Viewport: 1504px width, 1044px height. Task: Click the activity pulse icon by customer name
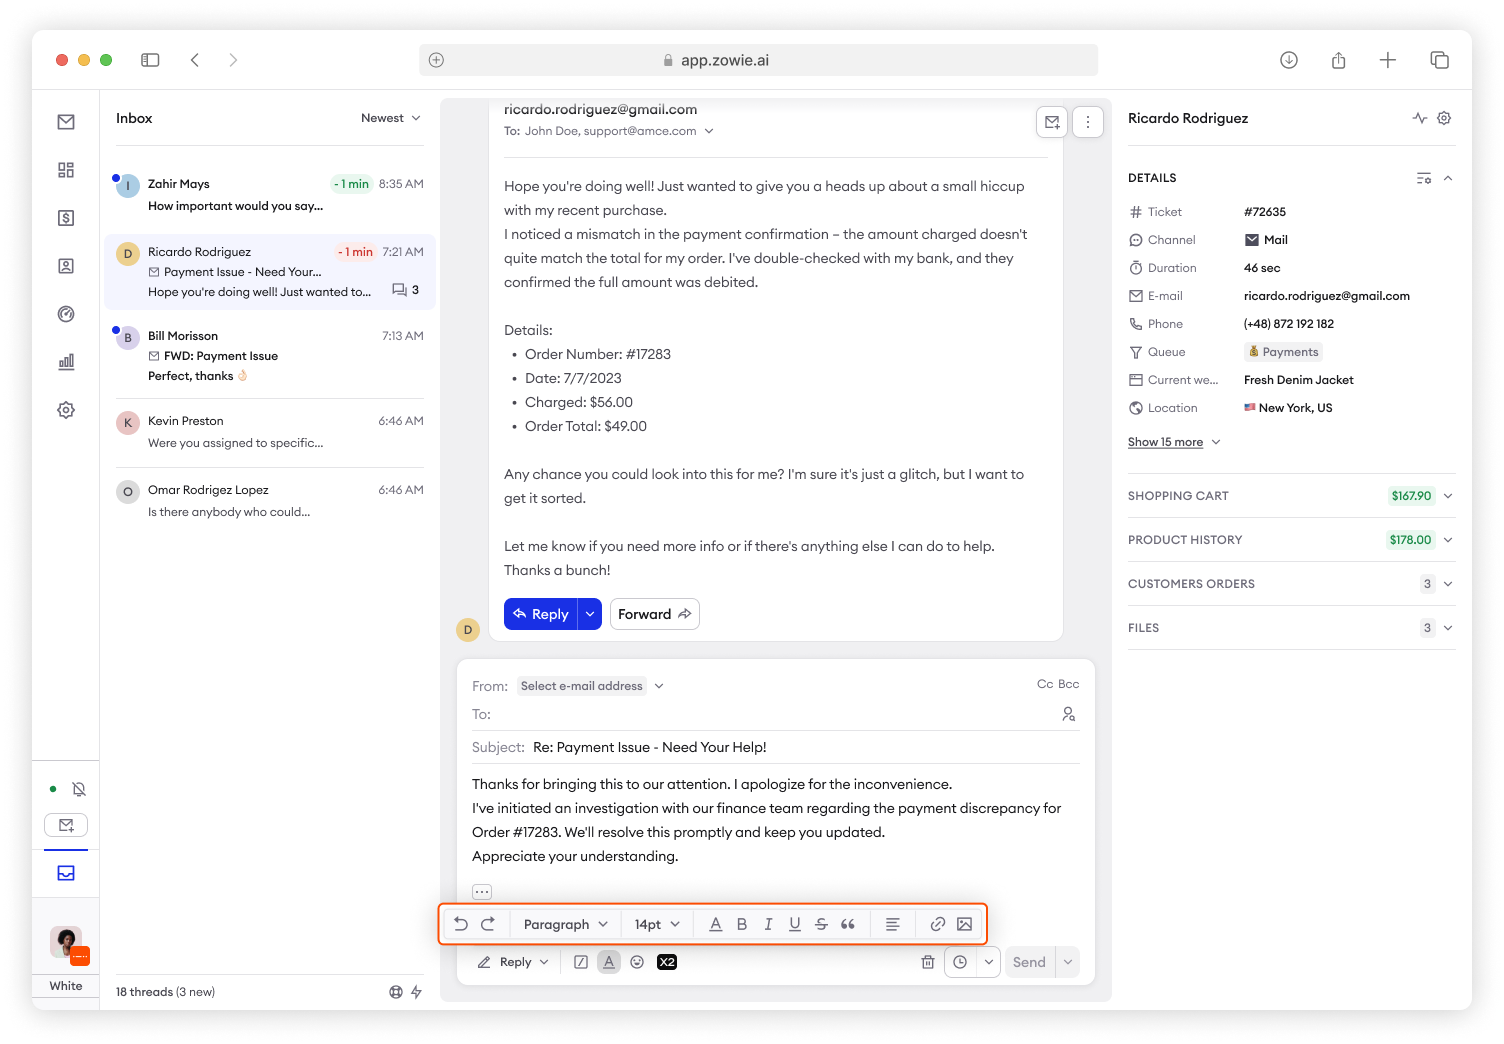[x=1420, y=118]
